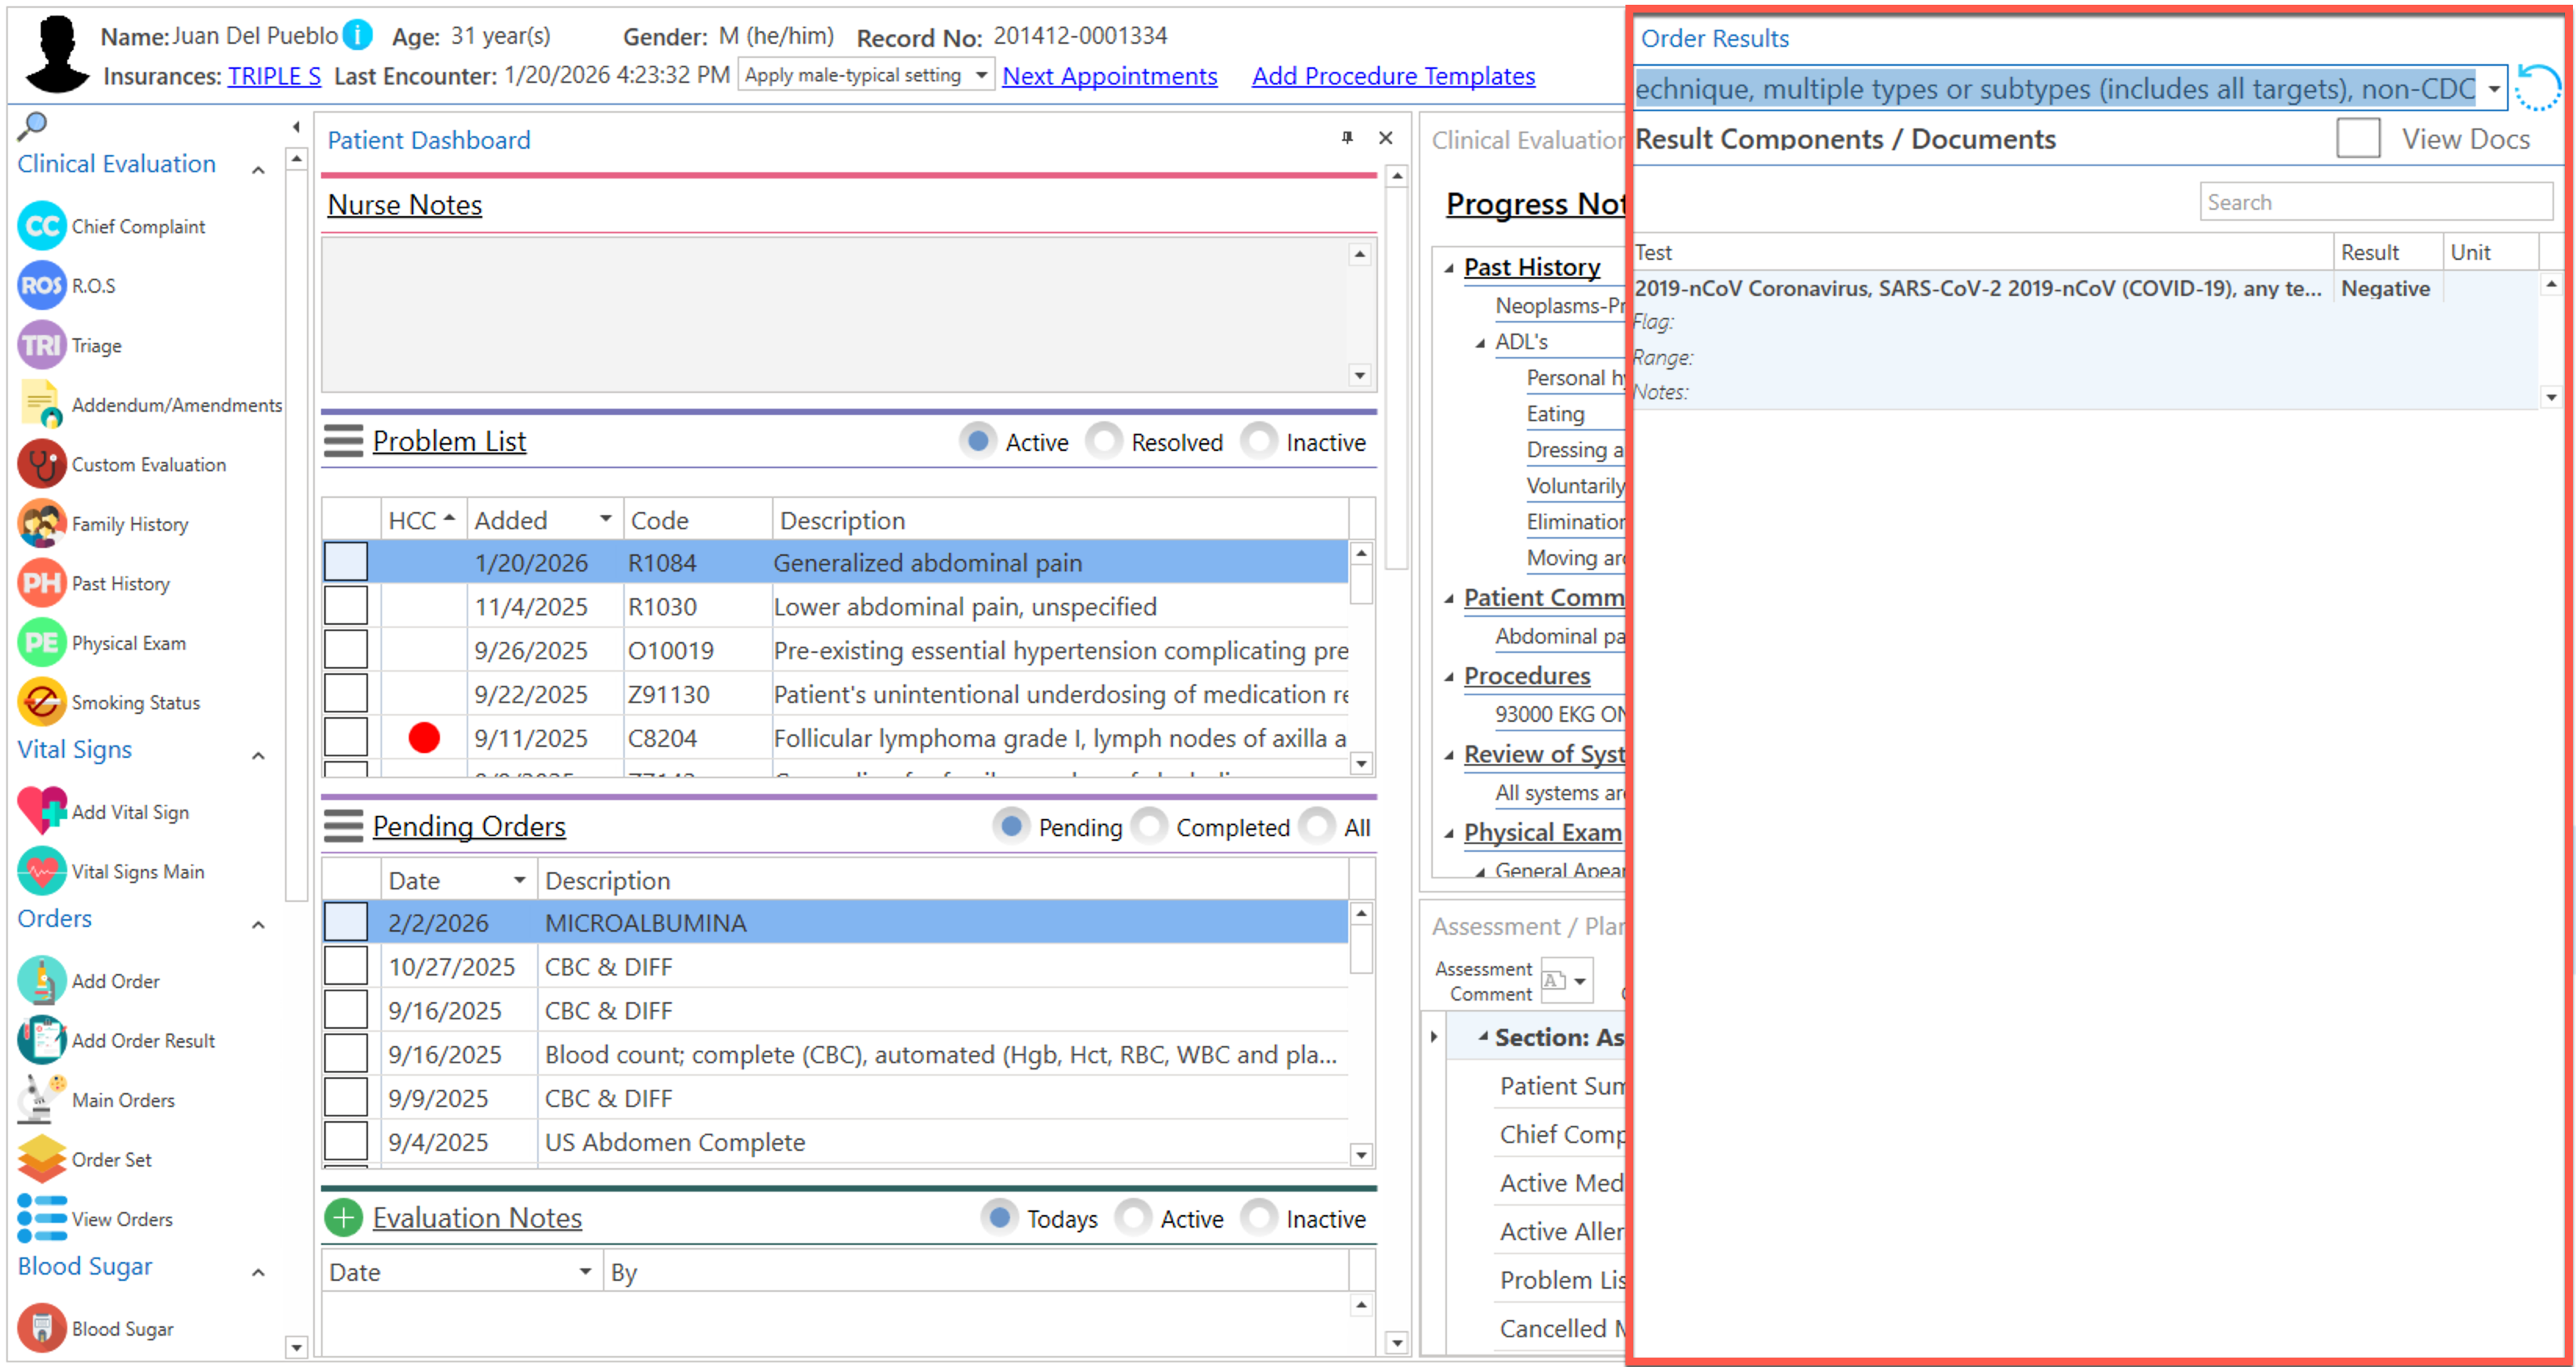Select the Patient Dashboard tab
Screen dimensions: 2576x1367
429,140
